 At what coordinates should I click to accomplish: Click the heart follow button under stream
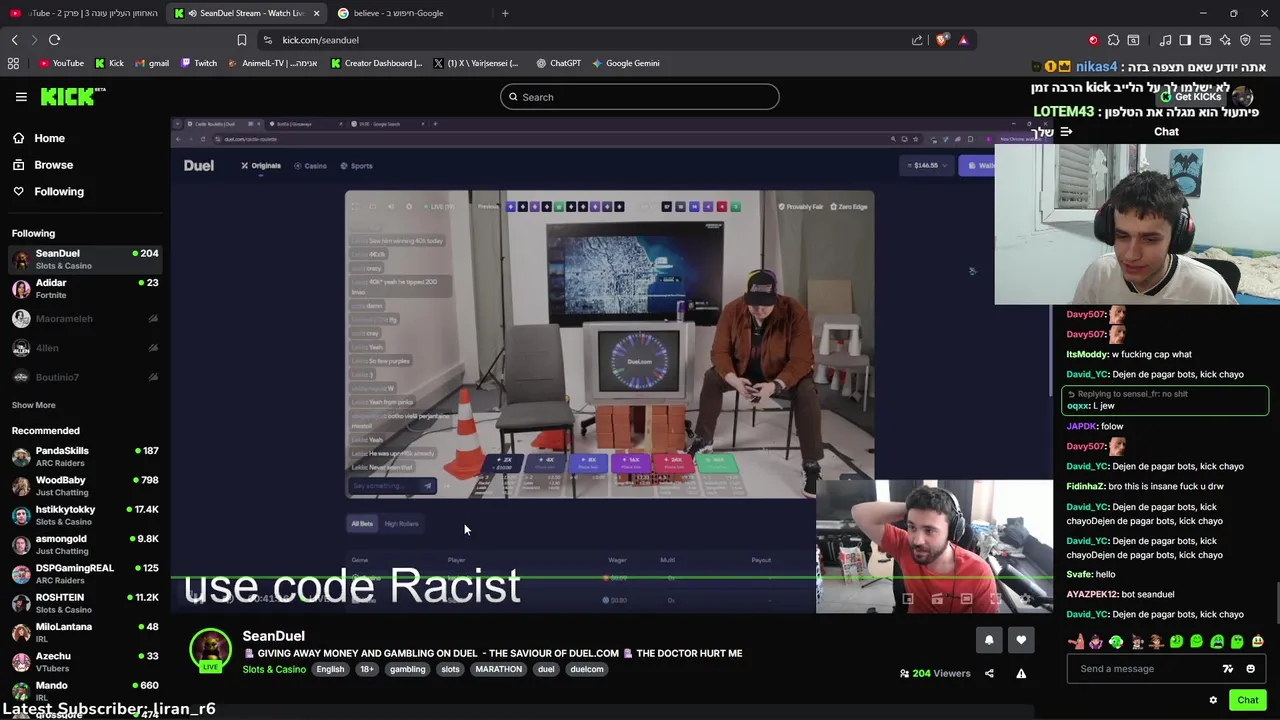pos(1021,640)
